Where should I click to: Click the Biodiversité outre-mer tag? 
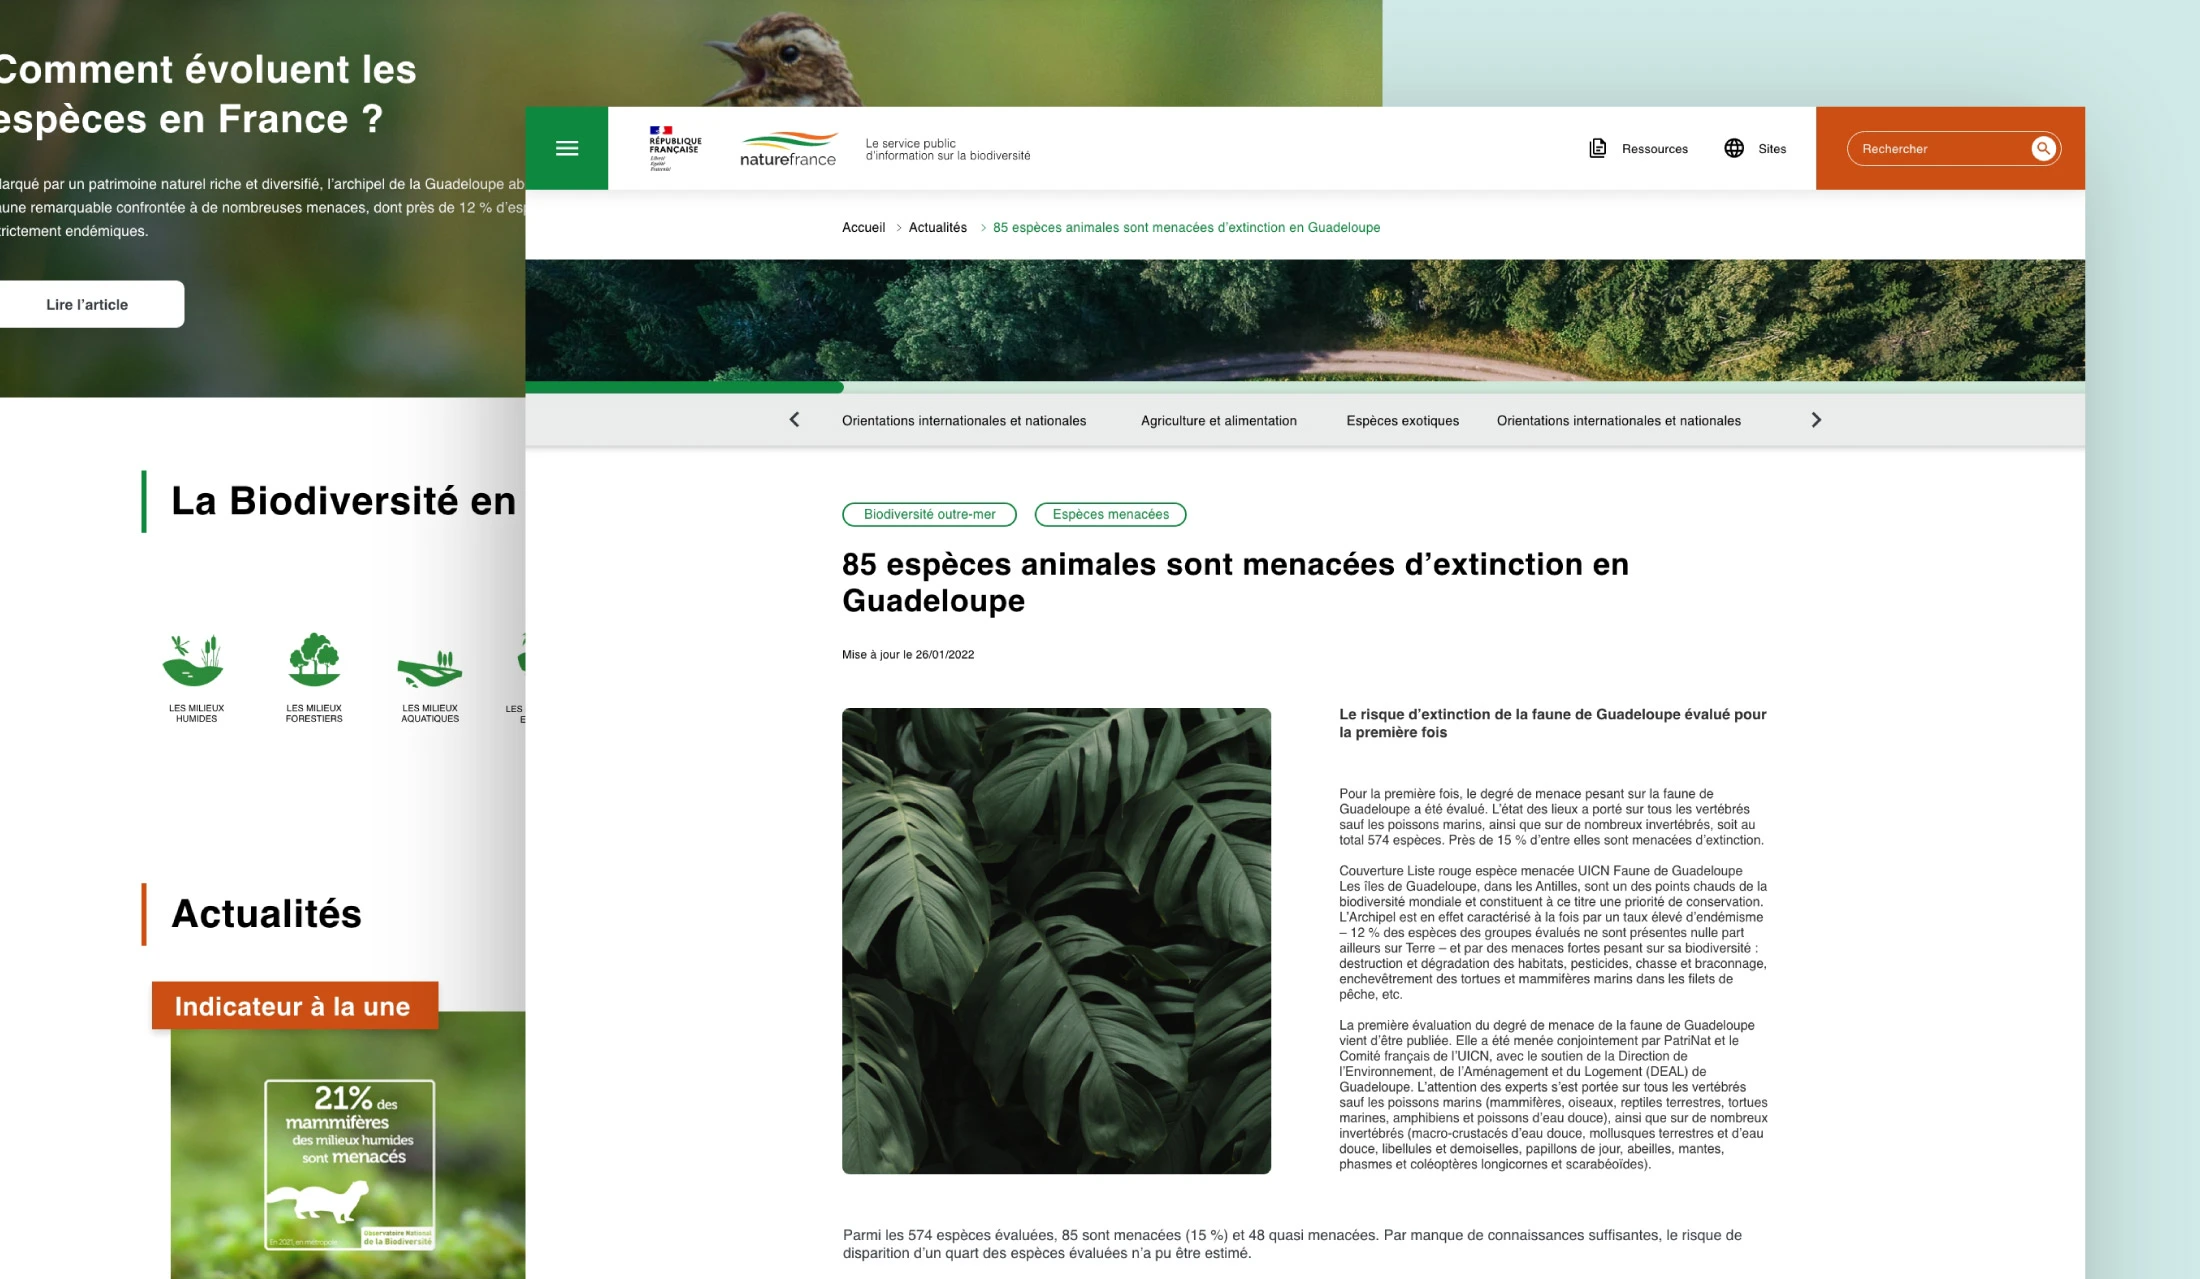929,514
